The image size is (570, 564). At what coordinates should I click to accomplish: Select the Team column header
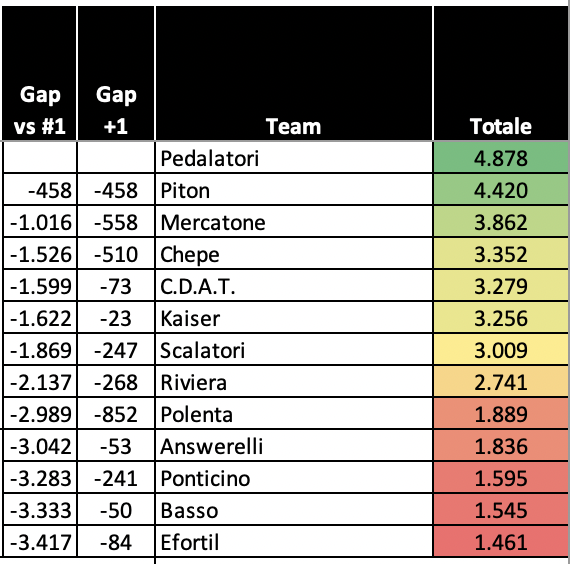coord(294,73)
